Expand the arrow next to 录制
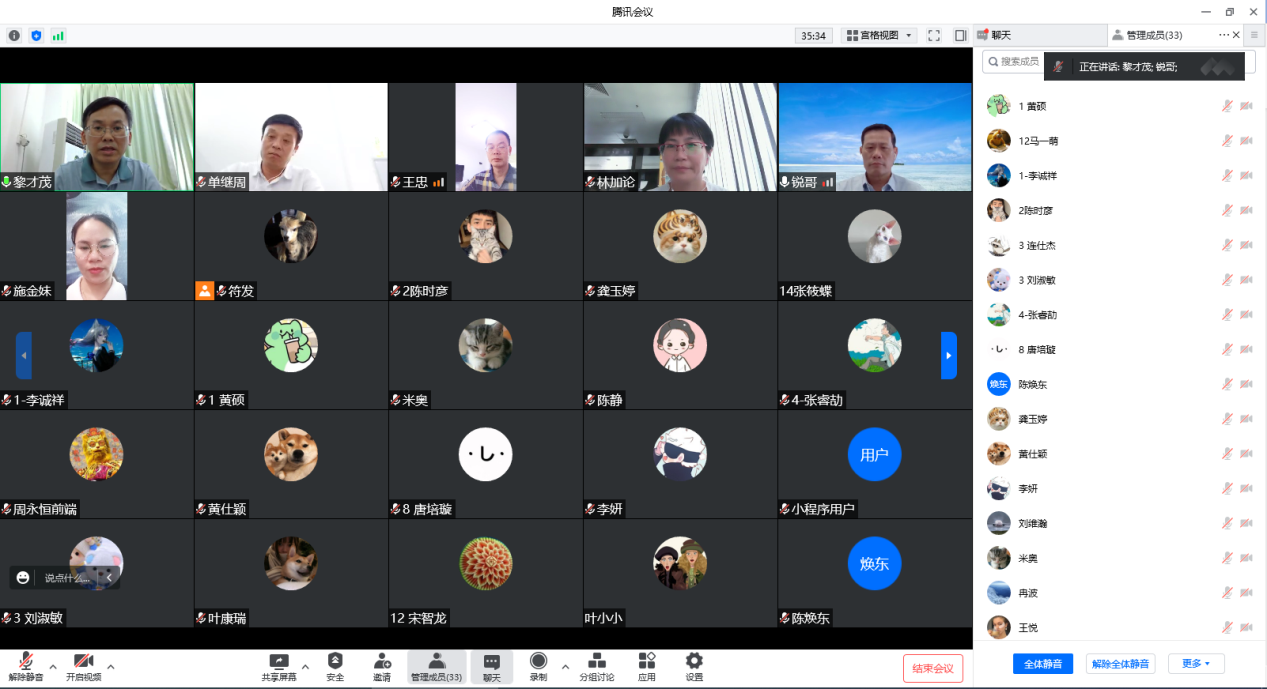Viewport: 1267px width, 689px height. click(565, 667)
